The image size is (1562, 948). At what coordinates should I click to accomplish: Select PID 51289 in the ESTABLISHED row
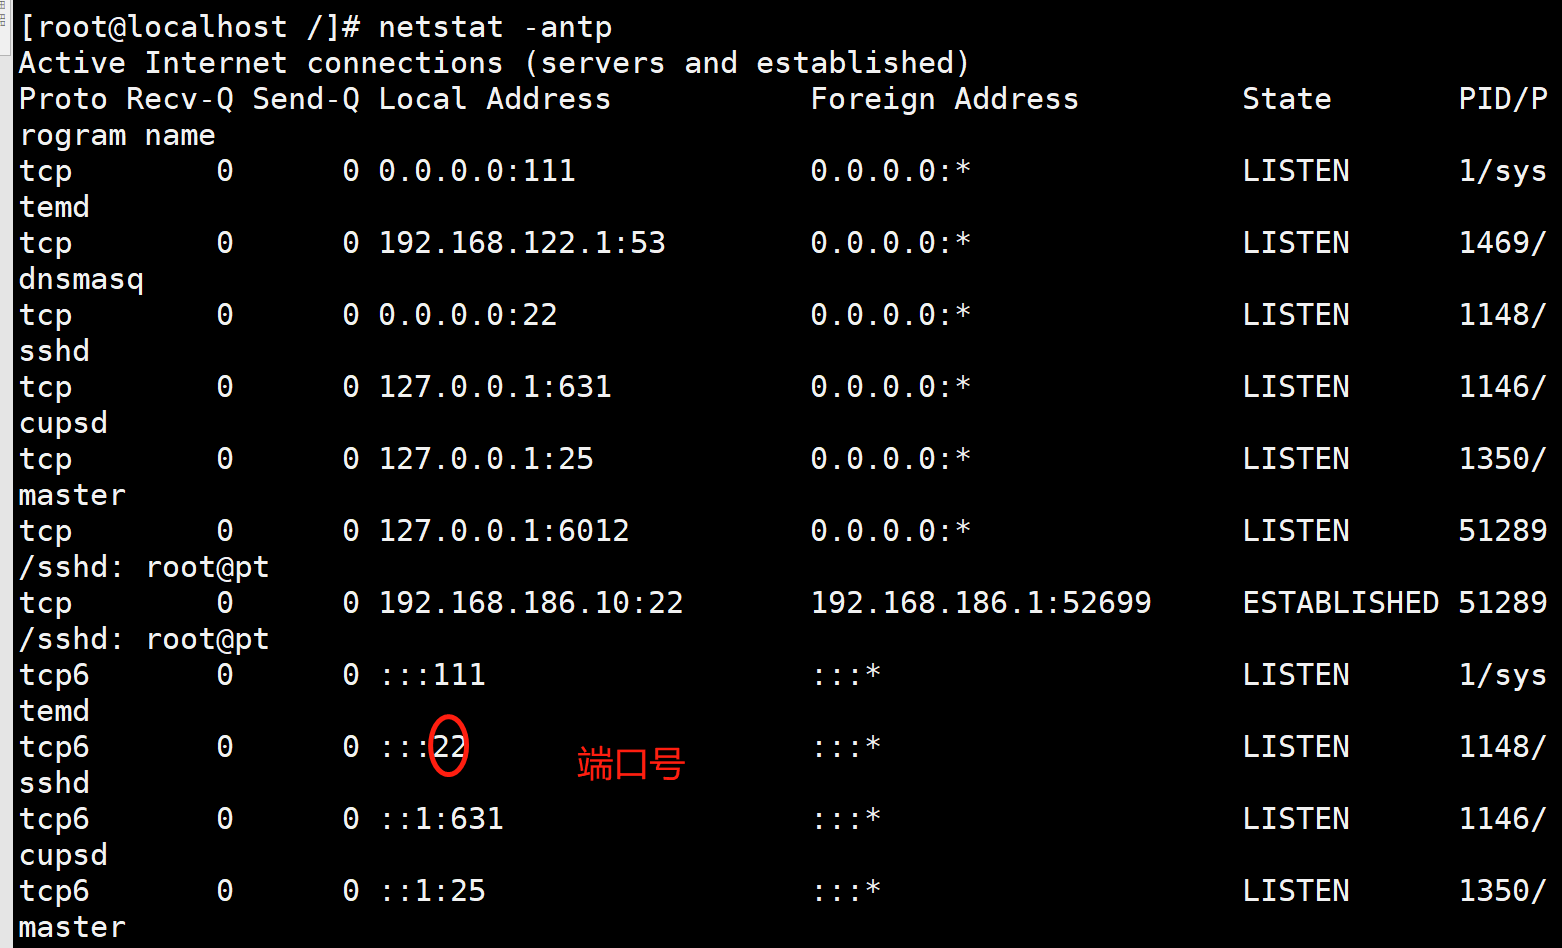[1503, 603]
